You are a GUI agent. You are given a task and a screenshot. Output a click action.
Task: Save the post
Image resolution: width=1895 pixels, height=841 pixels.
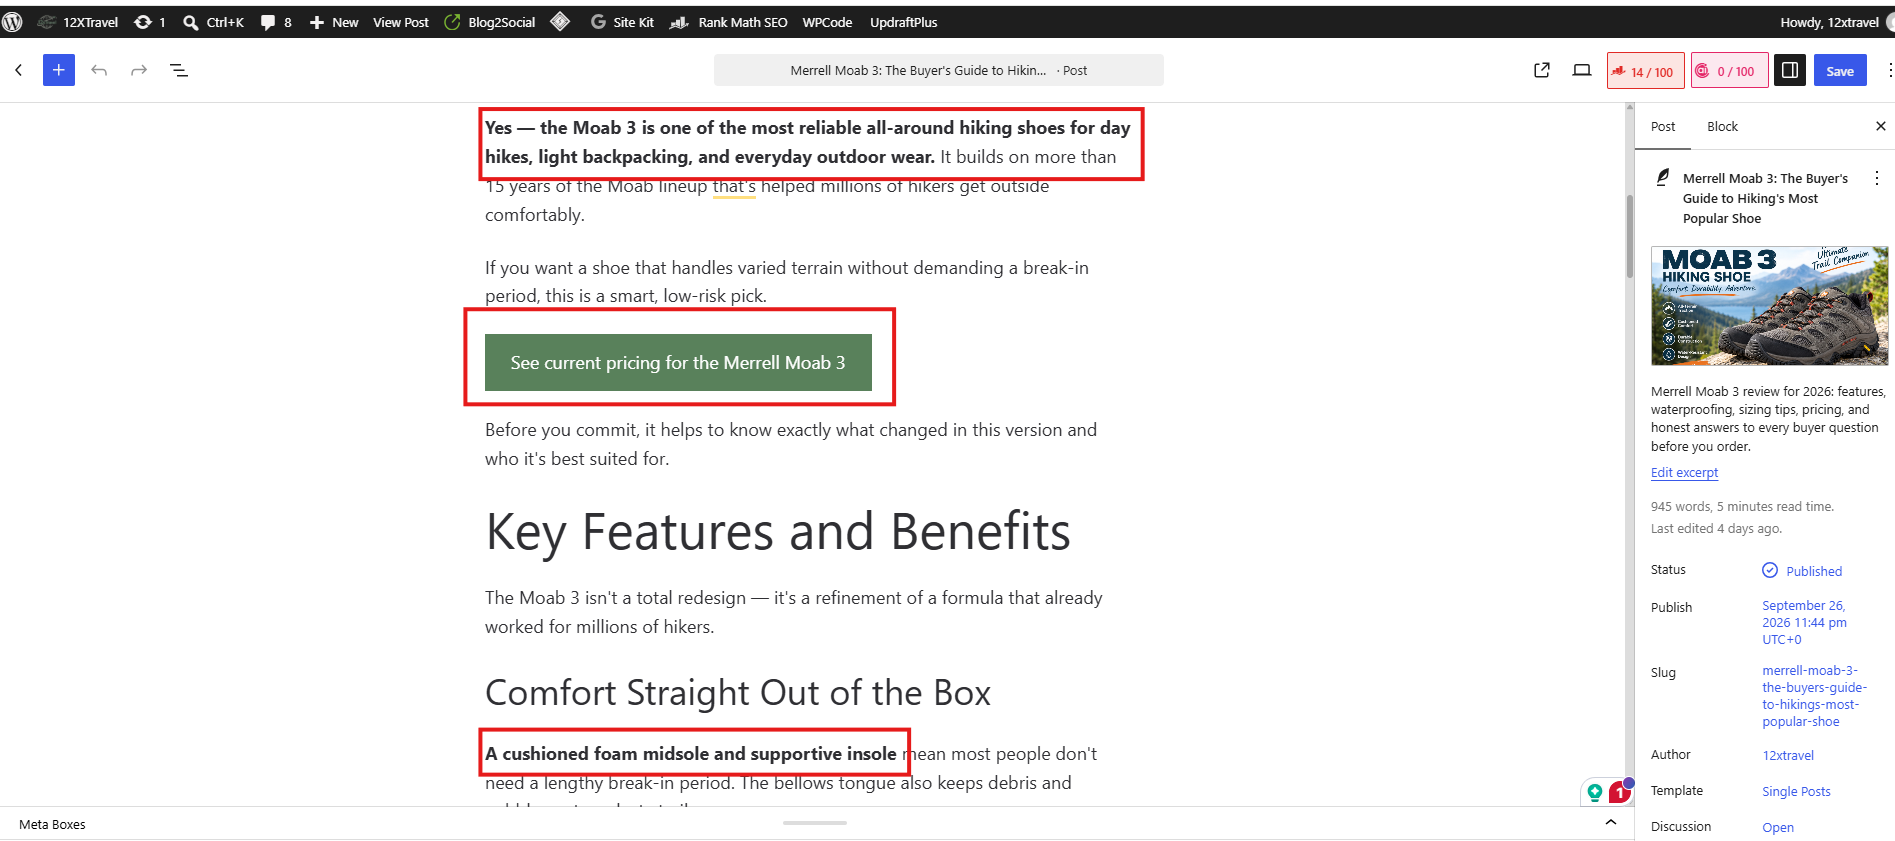tap(1840, 71)
